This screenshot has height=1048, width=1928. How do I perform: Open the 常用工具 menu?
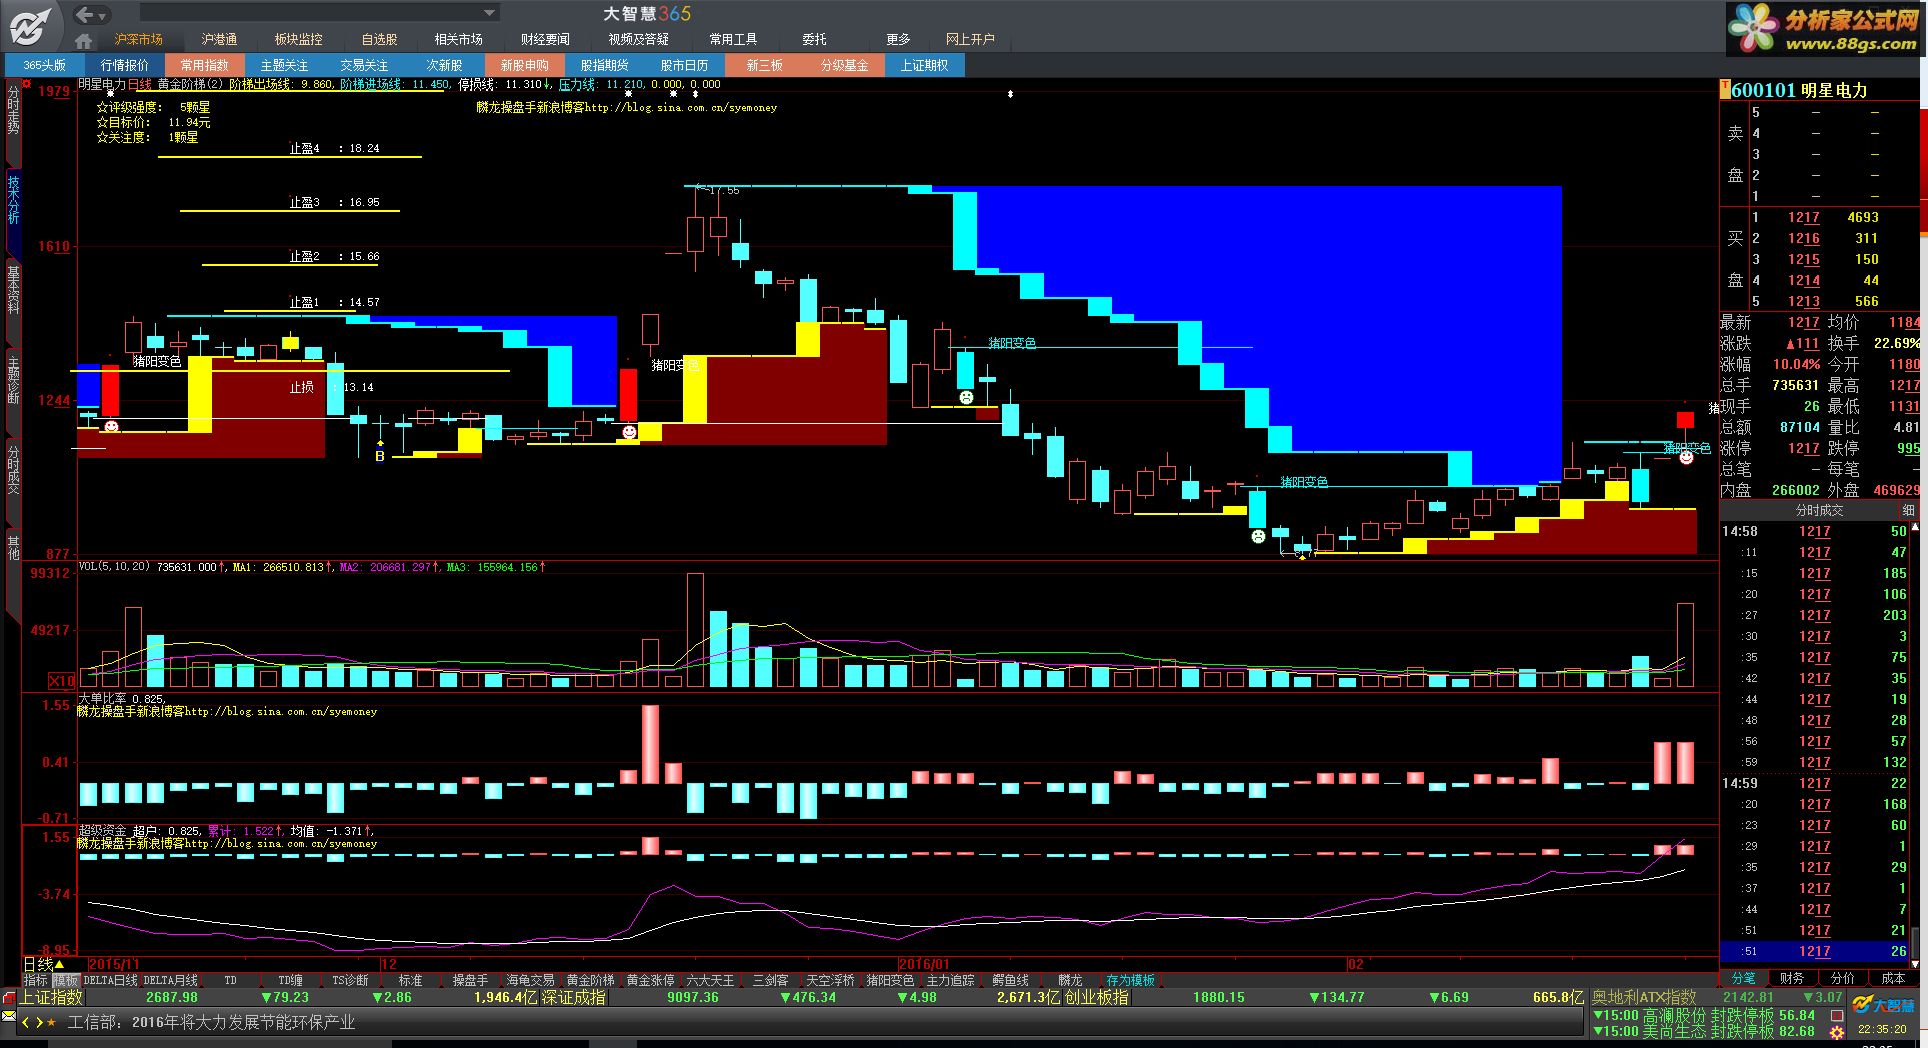tap(733, 39)
